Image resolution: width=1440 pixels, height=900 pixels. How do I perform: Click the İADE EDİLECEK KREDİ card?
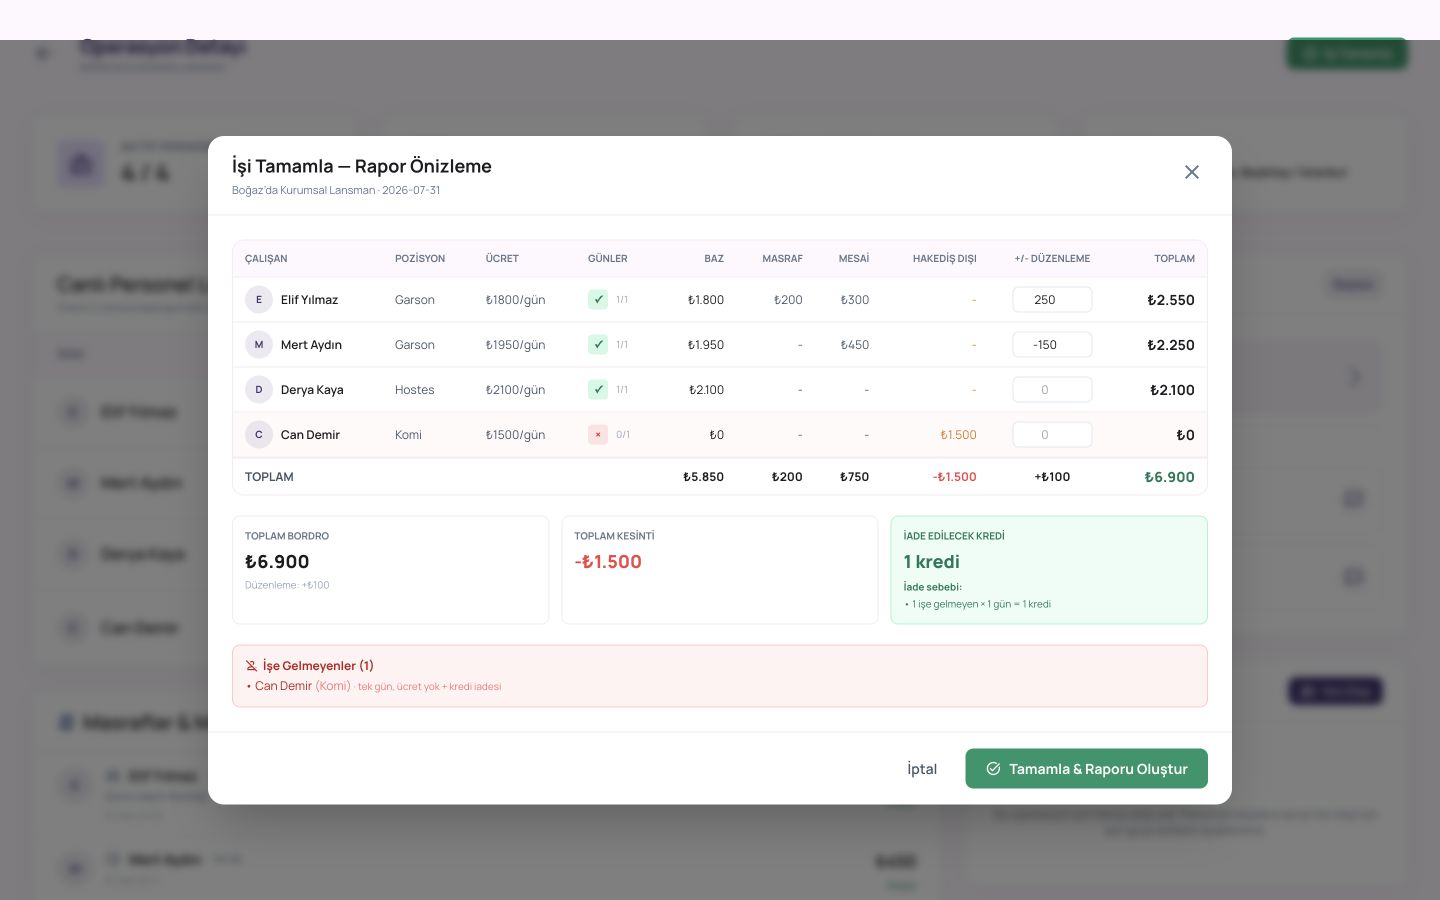coord(1049,570)
